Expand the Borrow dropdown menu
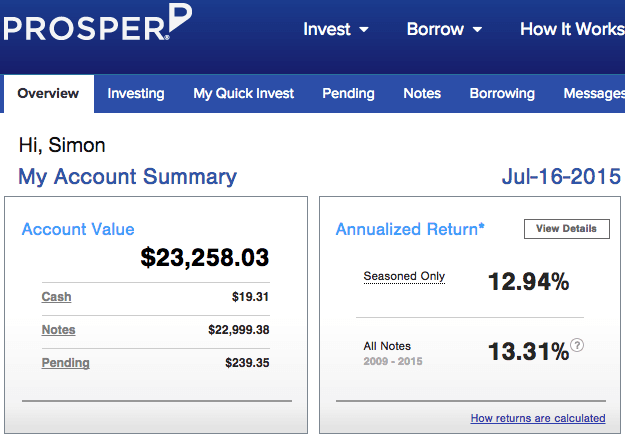The width and height of the screenshot is (625, 437). (444, 29)
